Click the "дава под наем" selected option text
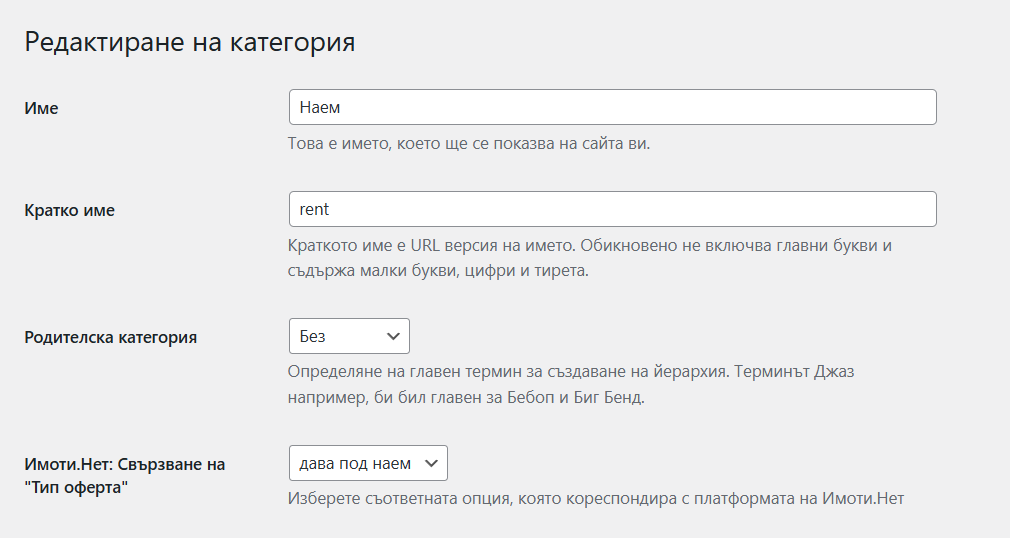 click(x=355, y=464)
